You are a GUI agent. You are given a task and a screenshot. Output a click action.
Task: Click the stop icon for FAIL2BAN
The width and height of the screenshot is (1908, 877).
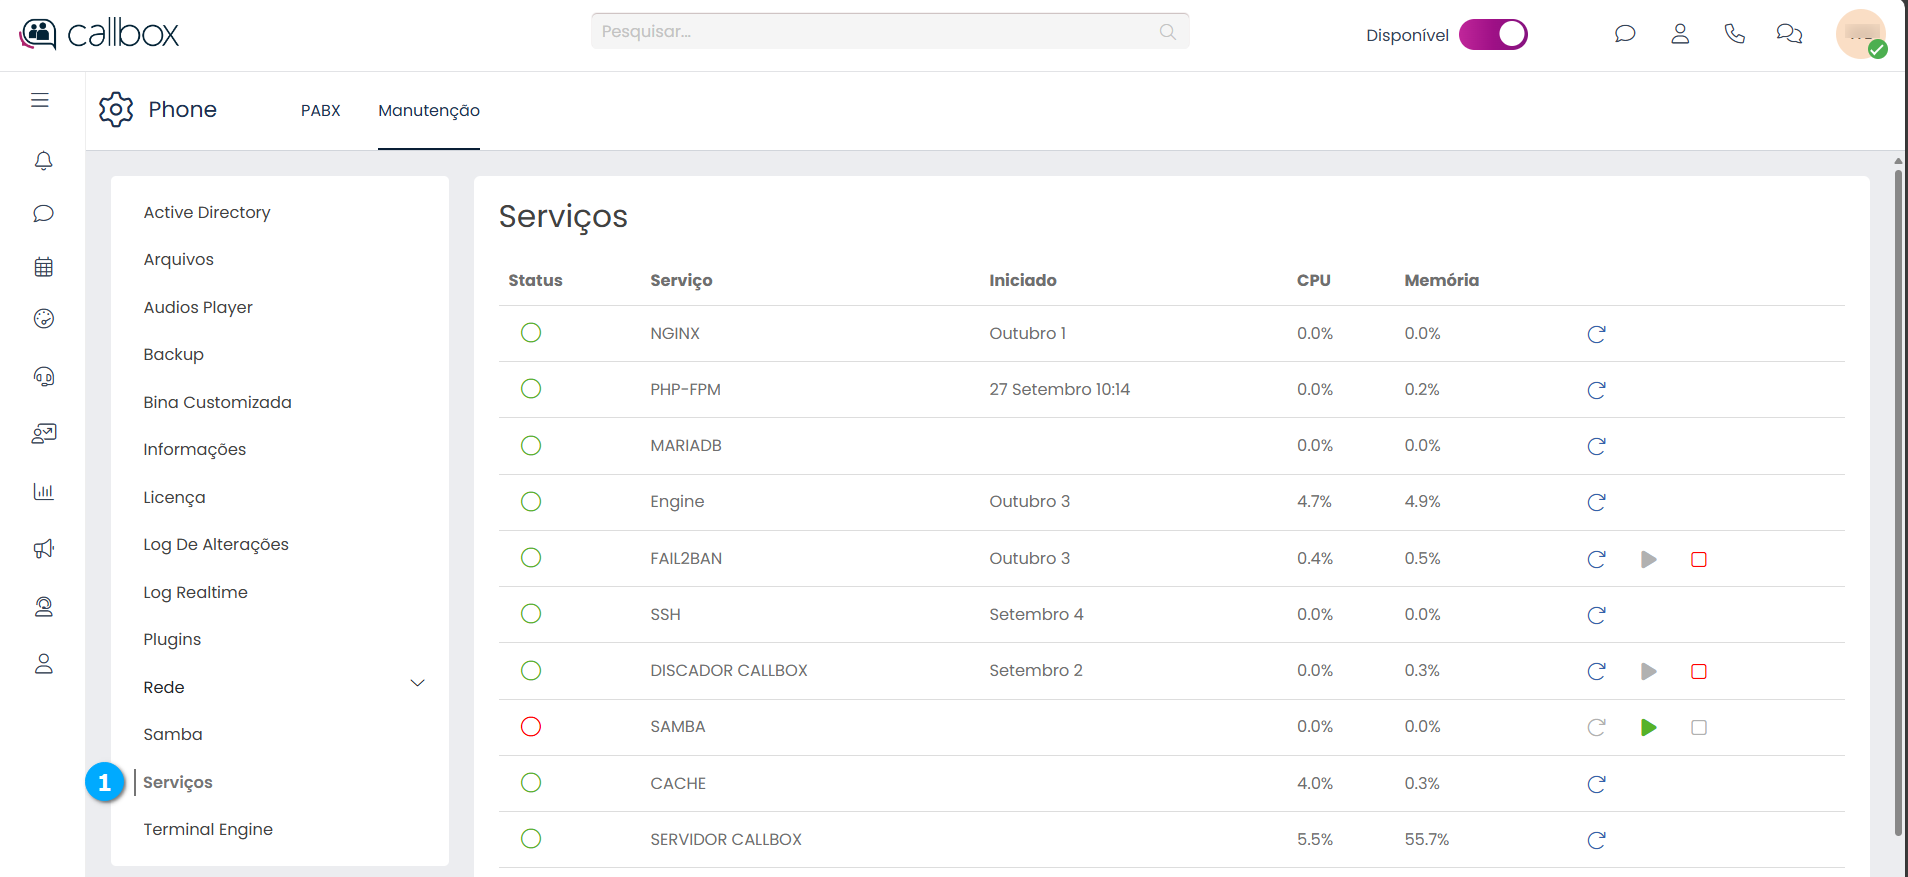[1698, 559]
